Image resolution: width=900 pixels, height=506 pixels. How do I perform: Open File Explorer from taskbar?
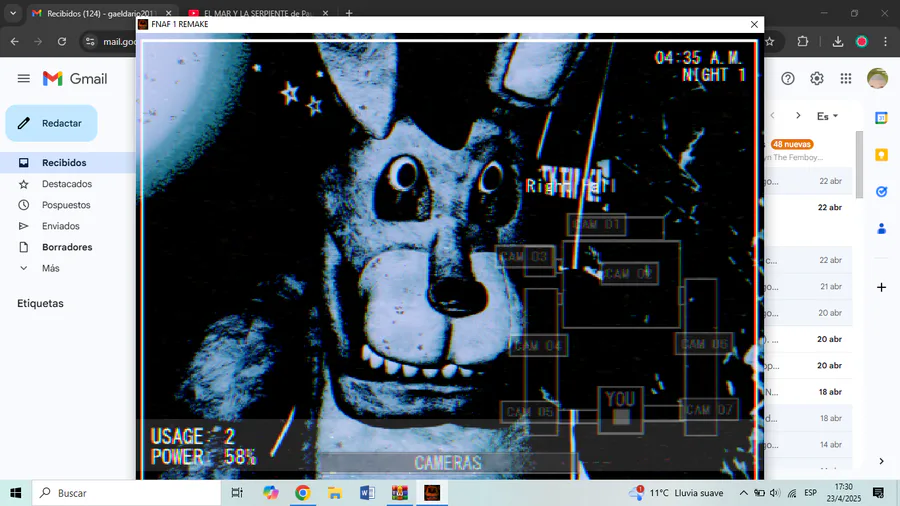click(335, 493)
